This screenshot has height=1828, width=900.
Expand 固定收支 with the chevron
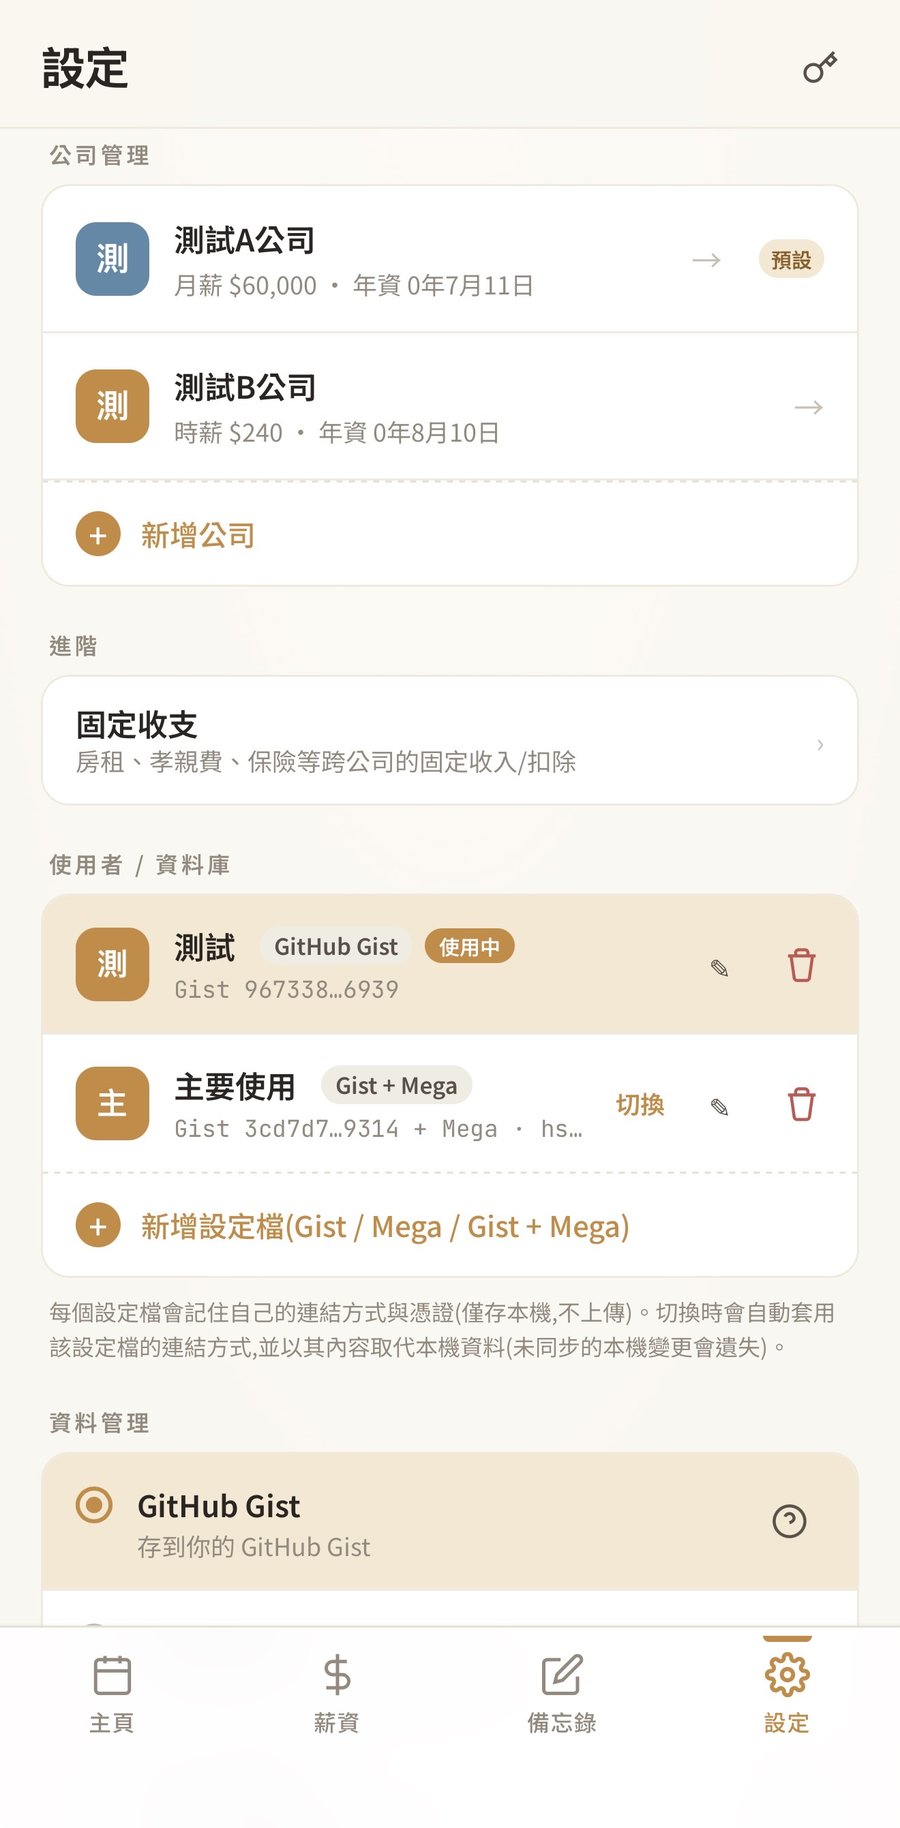tap(820, 744)
